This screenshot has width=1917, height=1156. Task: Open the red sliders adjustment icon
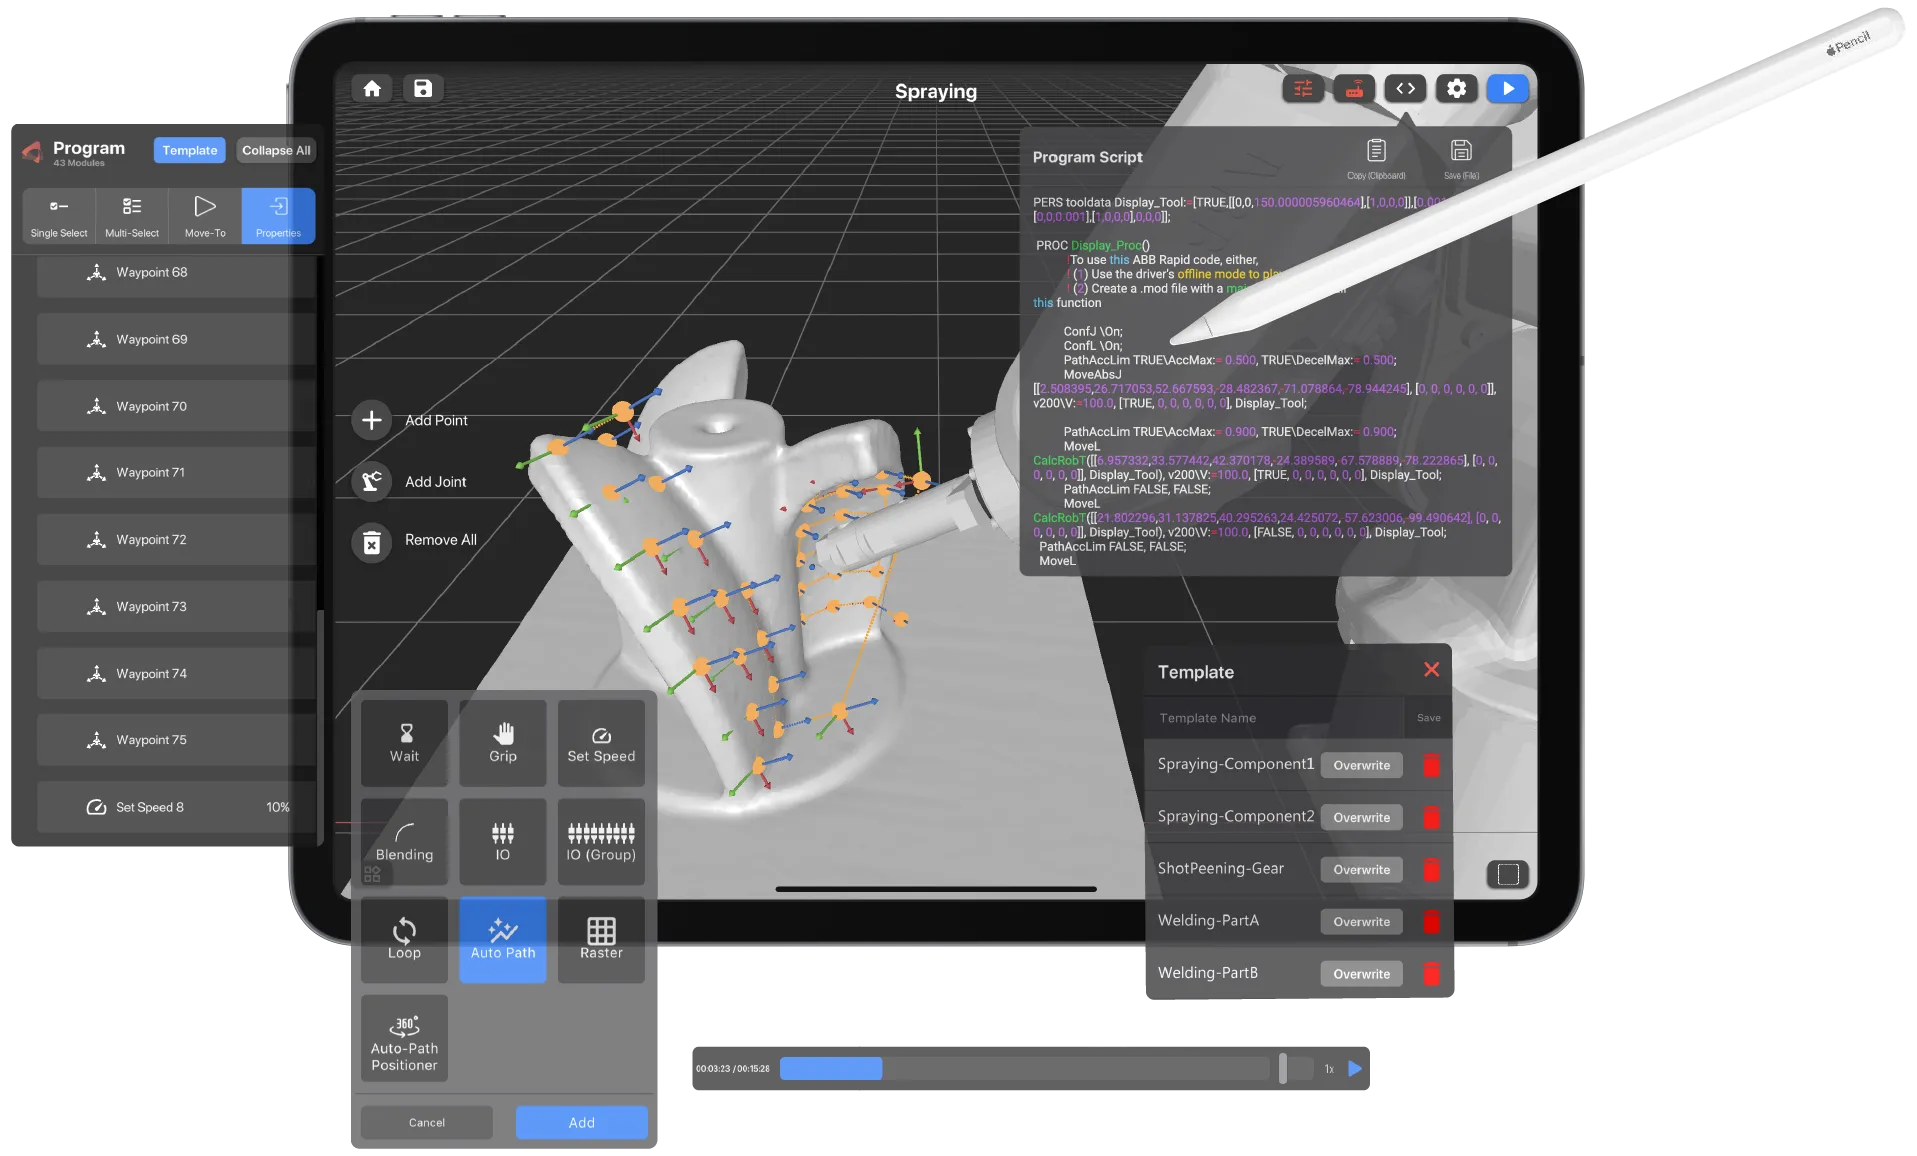pos(1303,89)
